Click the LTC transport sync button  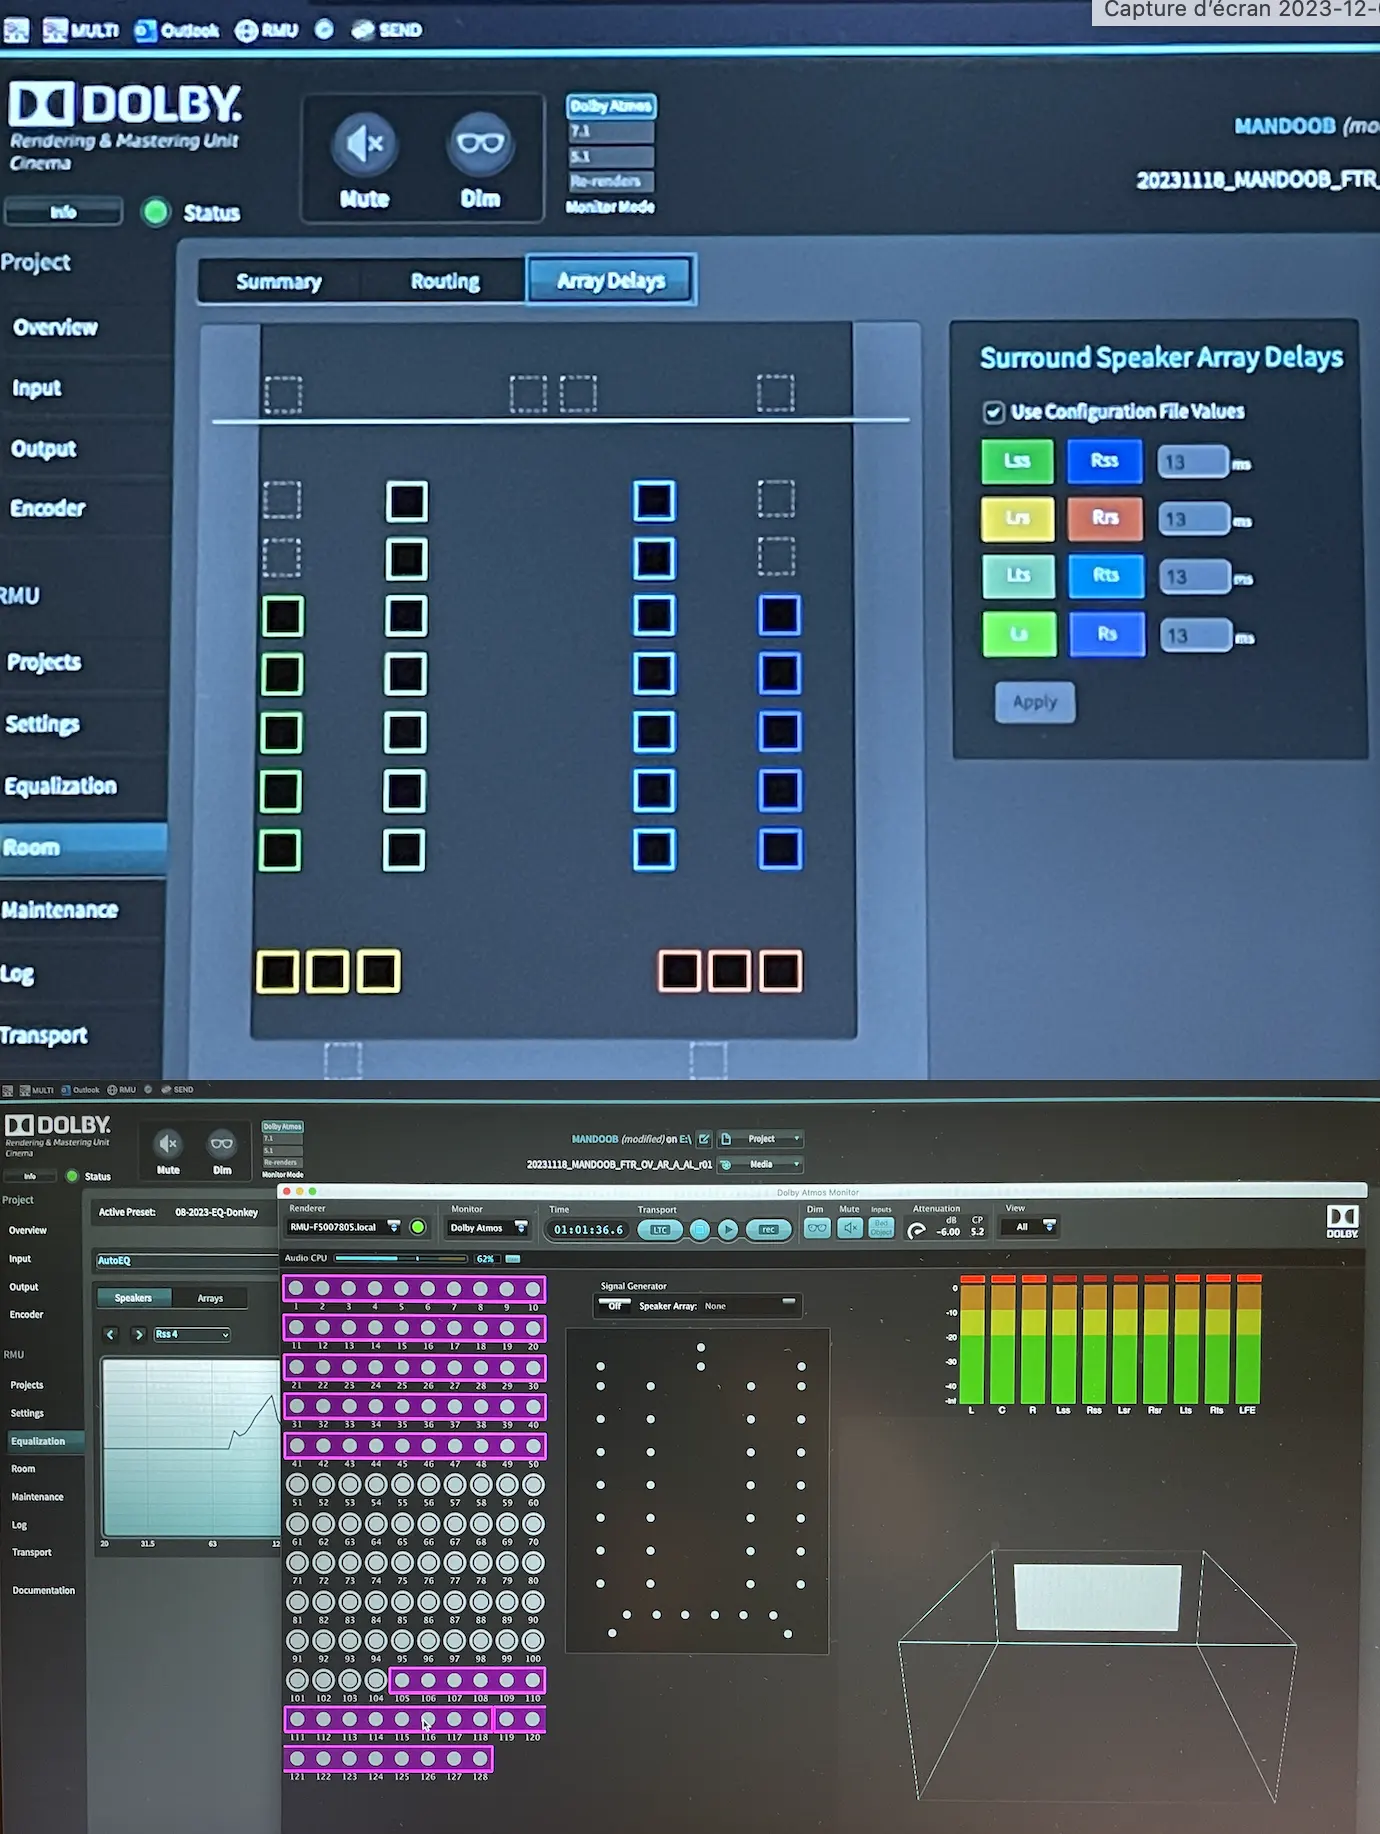(x=660, y=1230)
